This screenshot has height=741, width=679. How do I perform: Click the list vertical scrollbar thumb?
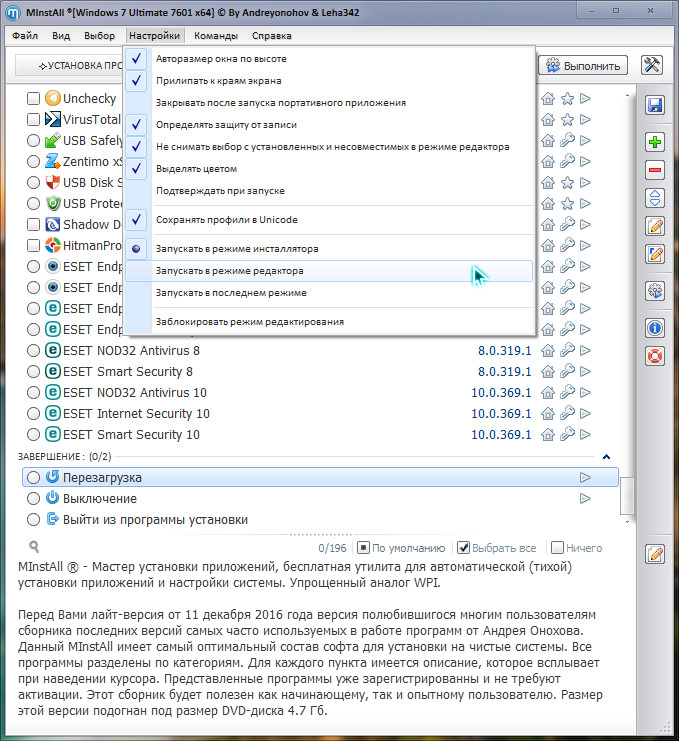click(627, 495)
